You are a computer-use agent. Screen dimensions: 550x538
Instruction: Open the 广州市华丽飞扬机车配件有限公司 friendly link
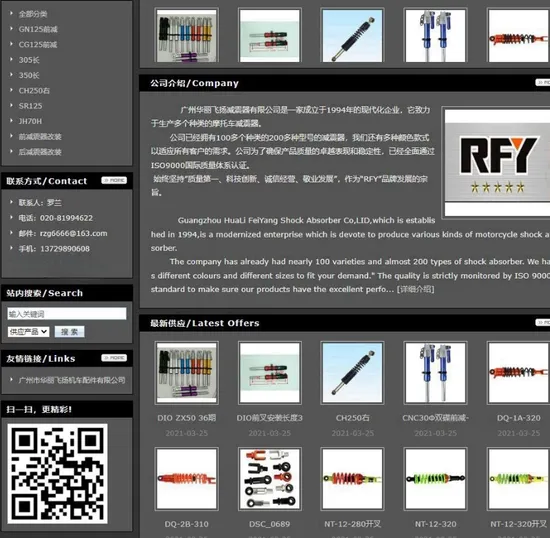tap(72, 380)
